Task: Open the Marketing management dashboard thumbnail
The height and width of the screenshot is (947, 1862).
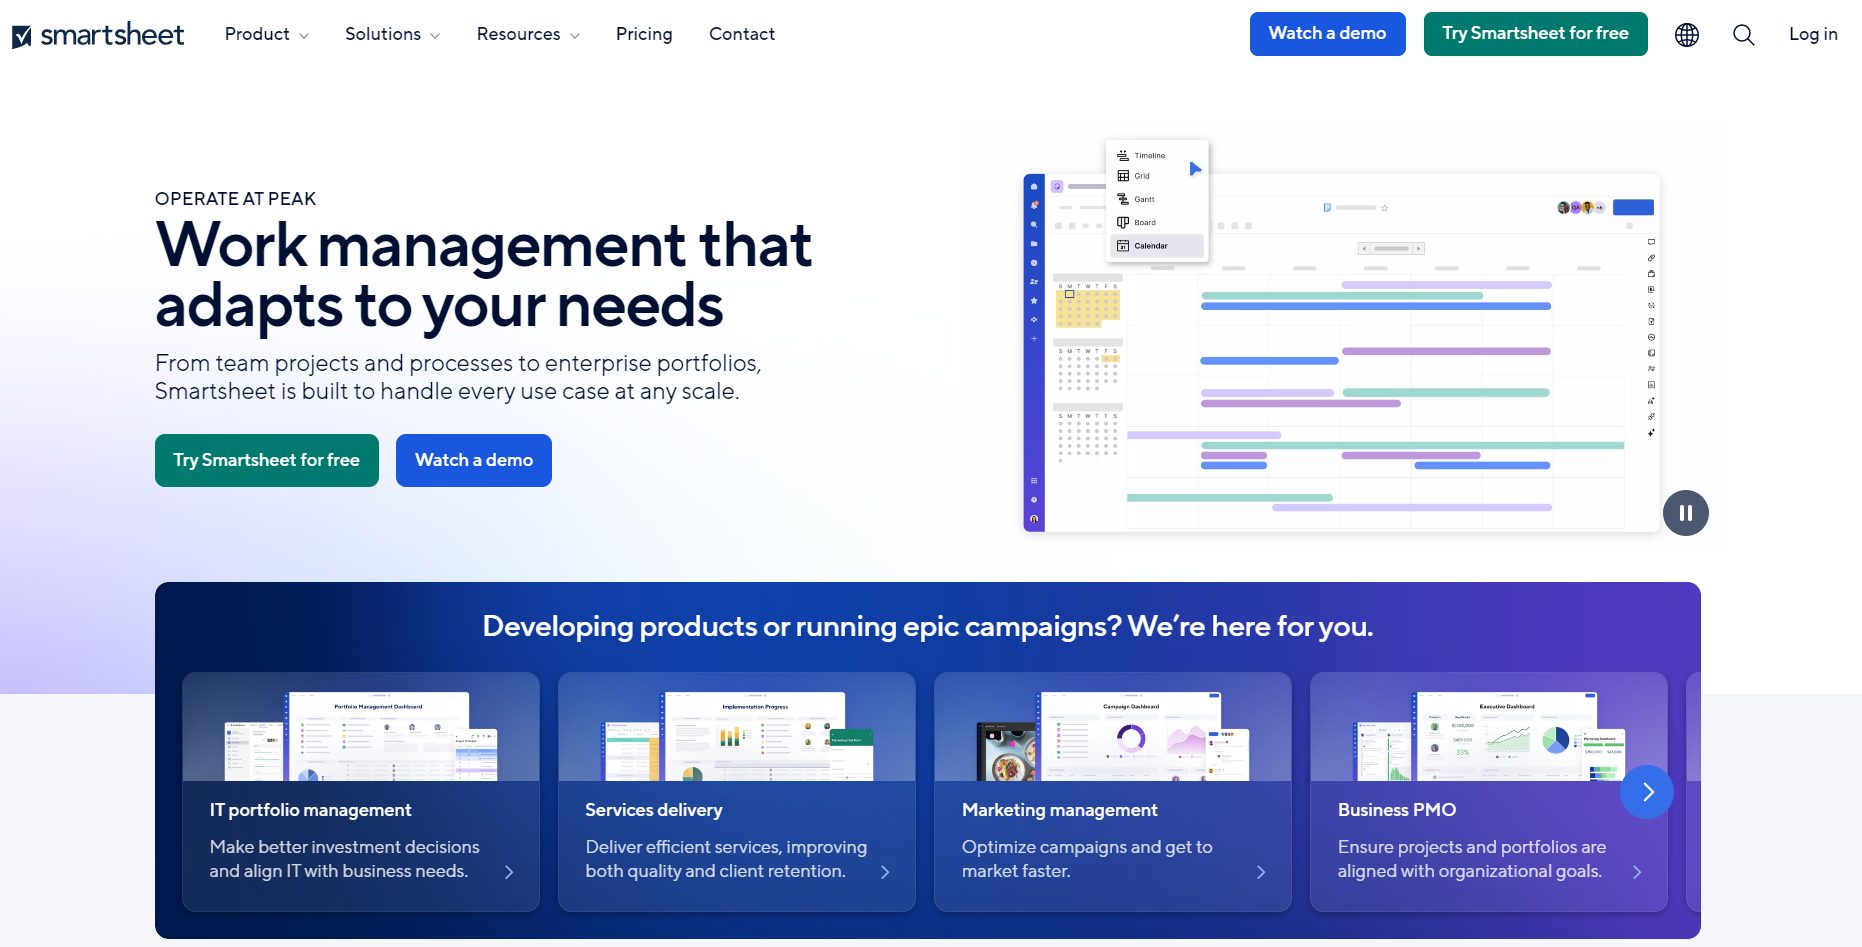Action: [1113, 736]
